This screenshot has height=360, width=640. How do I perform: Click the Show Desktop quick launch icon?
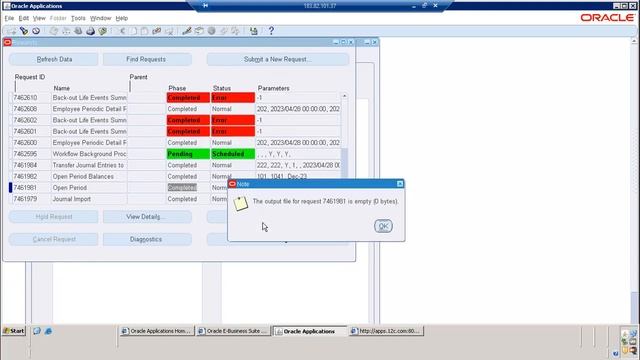(37, 331)
